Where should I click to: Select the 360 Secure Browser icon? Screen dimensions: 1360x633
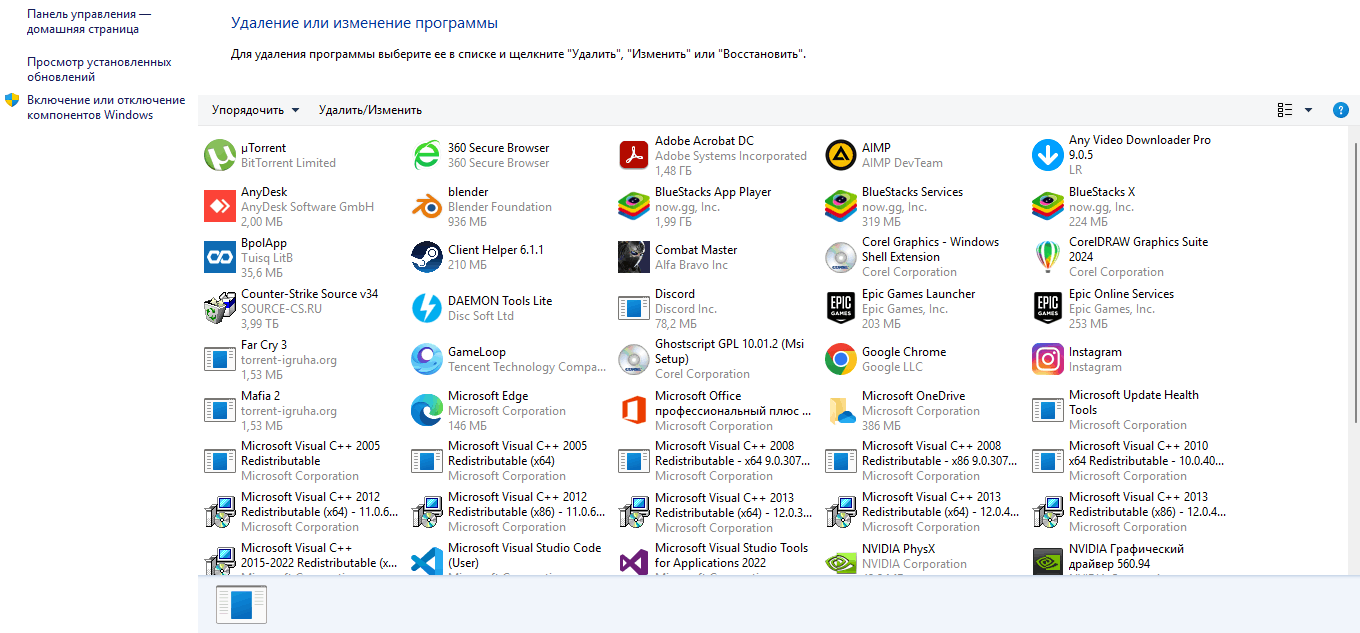[x=427, y=155]
